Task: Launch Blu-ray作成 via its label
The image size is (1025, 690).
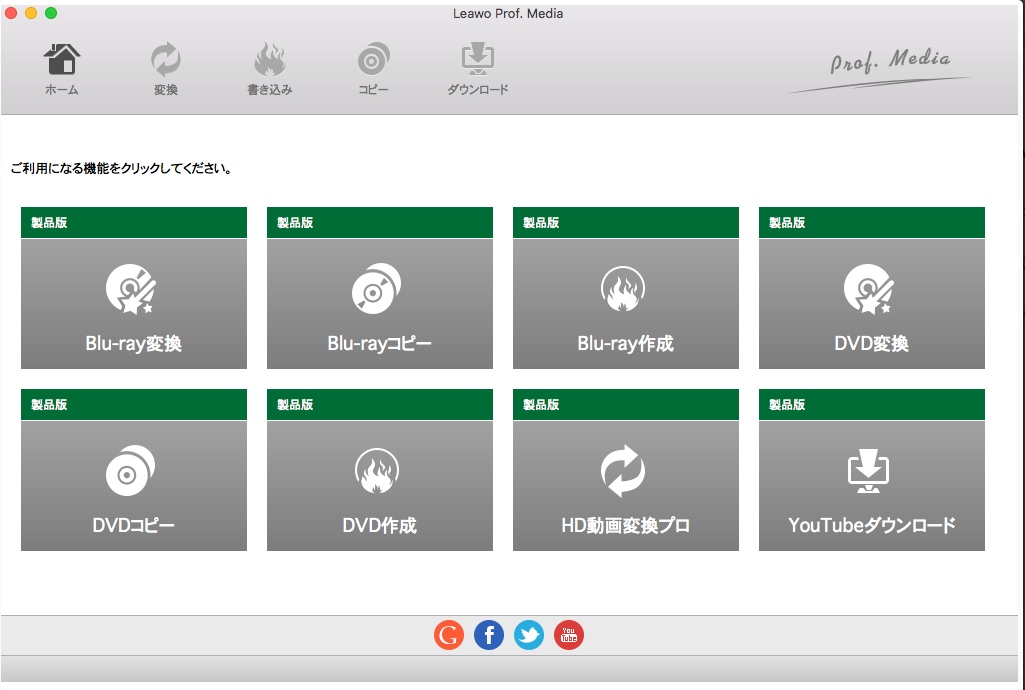Action: pyautogui.click(x=626, y=344)
